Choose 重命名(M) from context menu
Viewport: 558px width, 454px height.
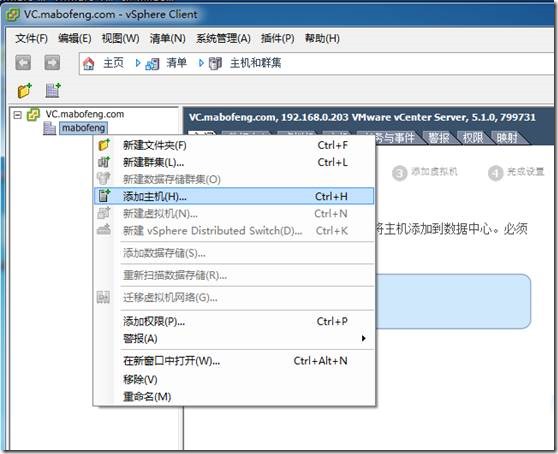click(234, 396)
